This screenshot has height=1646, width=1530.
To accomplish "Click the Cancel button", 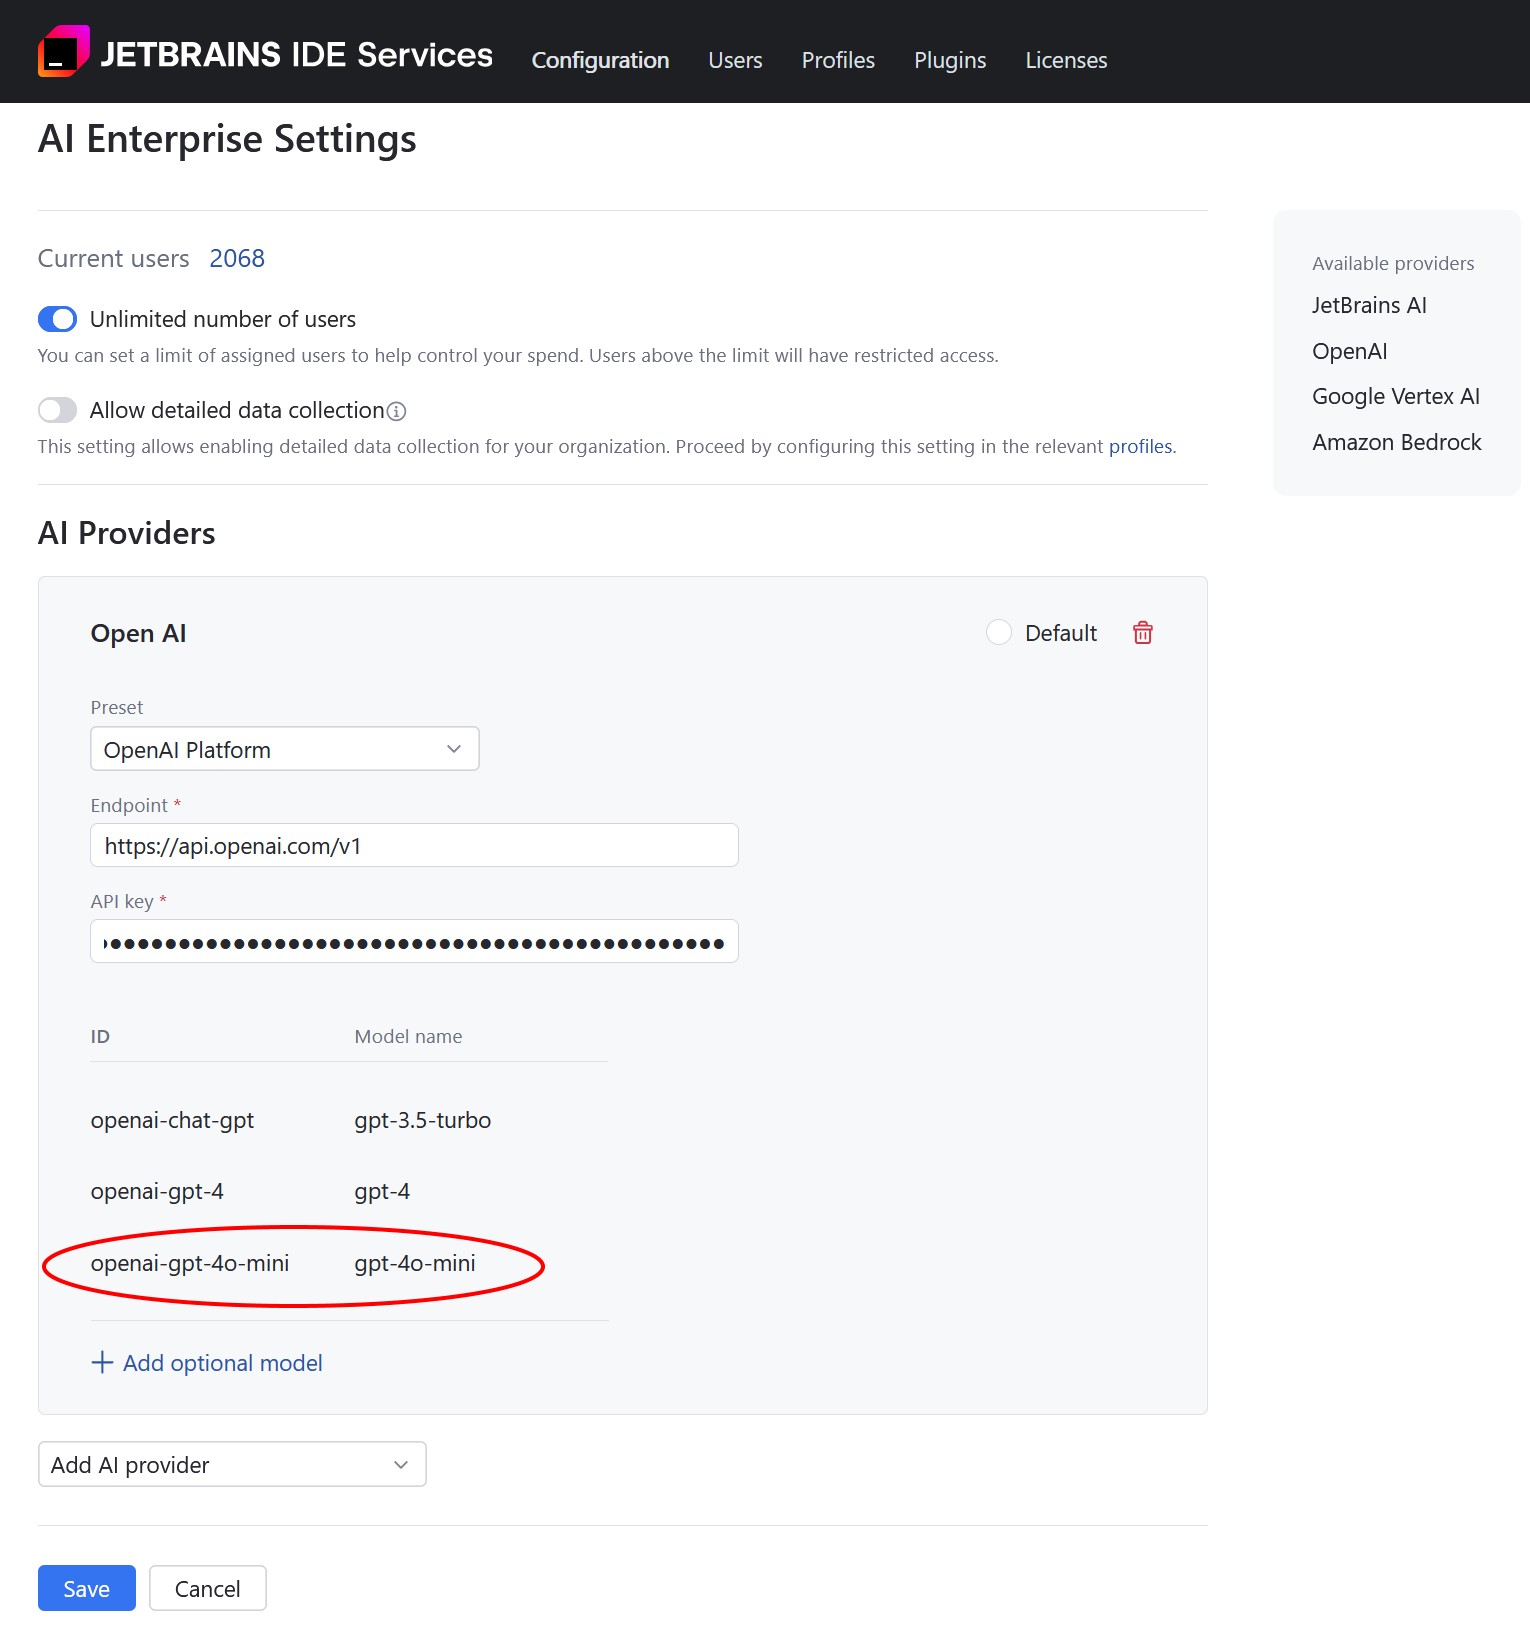I will point(207,1588).
